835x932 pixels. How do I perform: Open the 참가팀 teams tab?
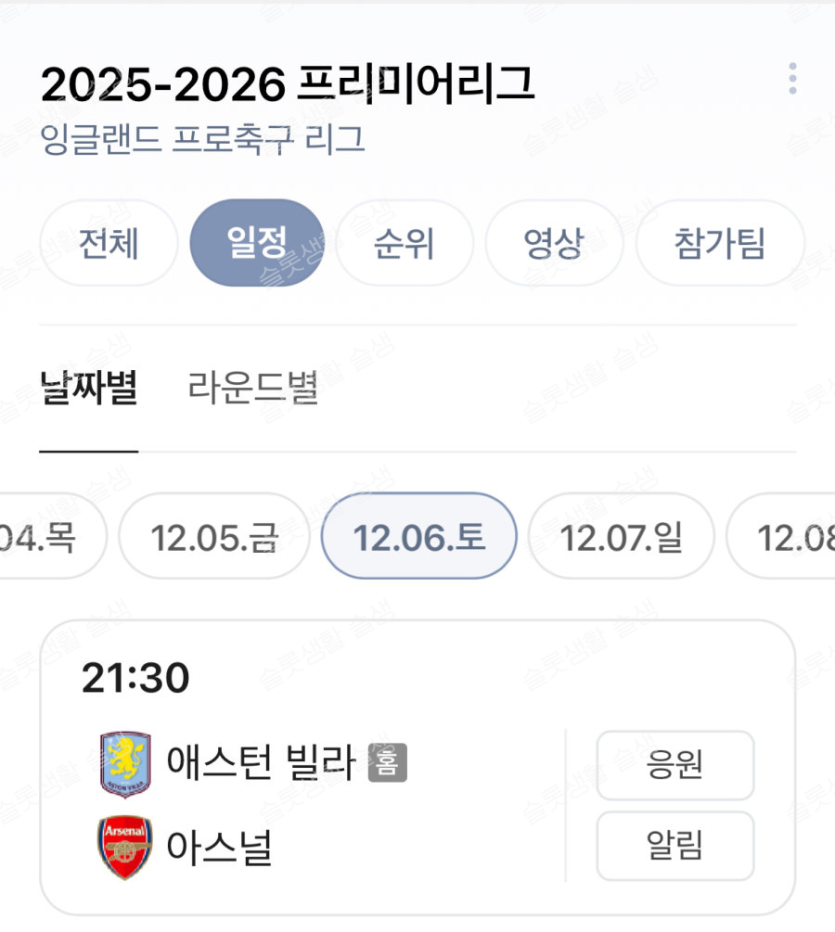(719, 244)
